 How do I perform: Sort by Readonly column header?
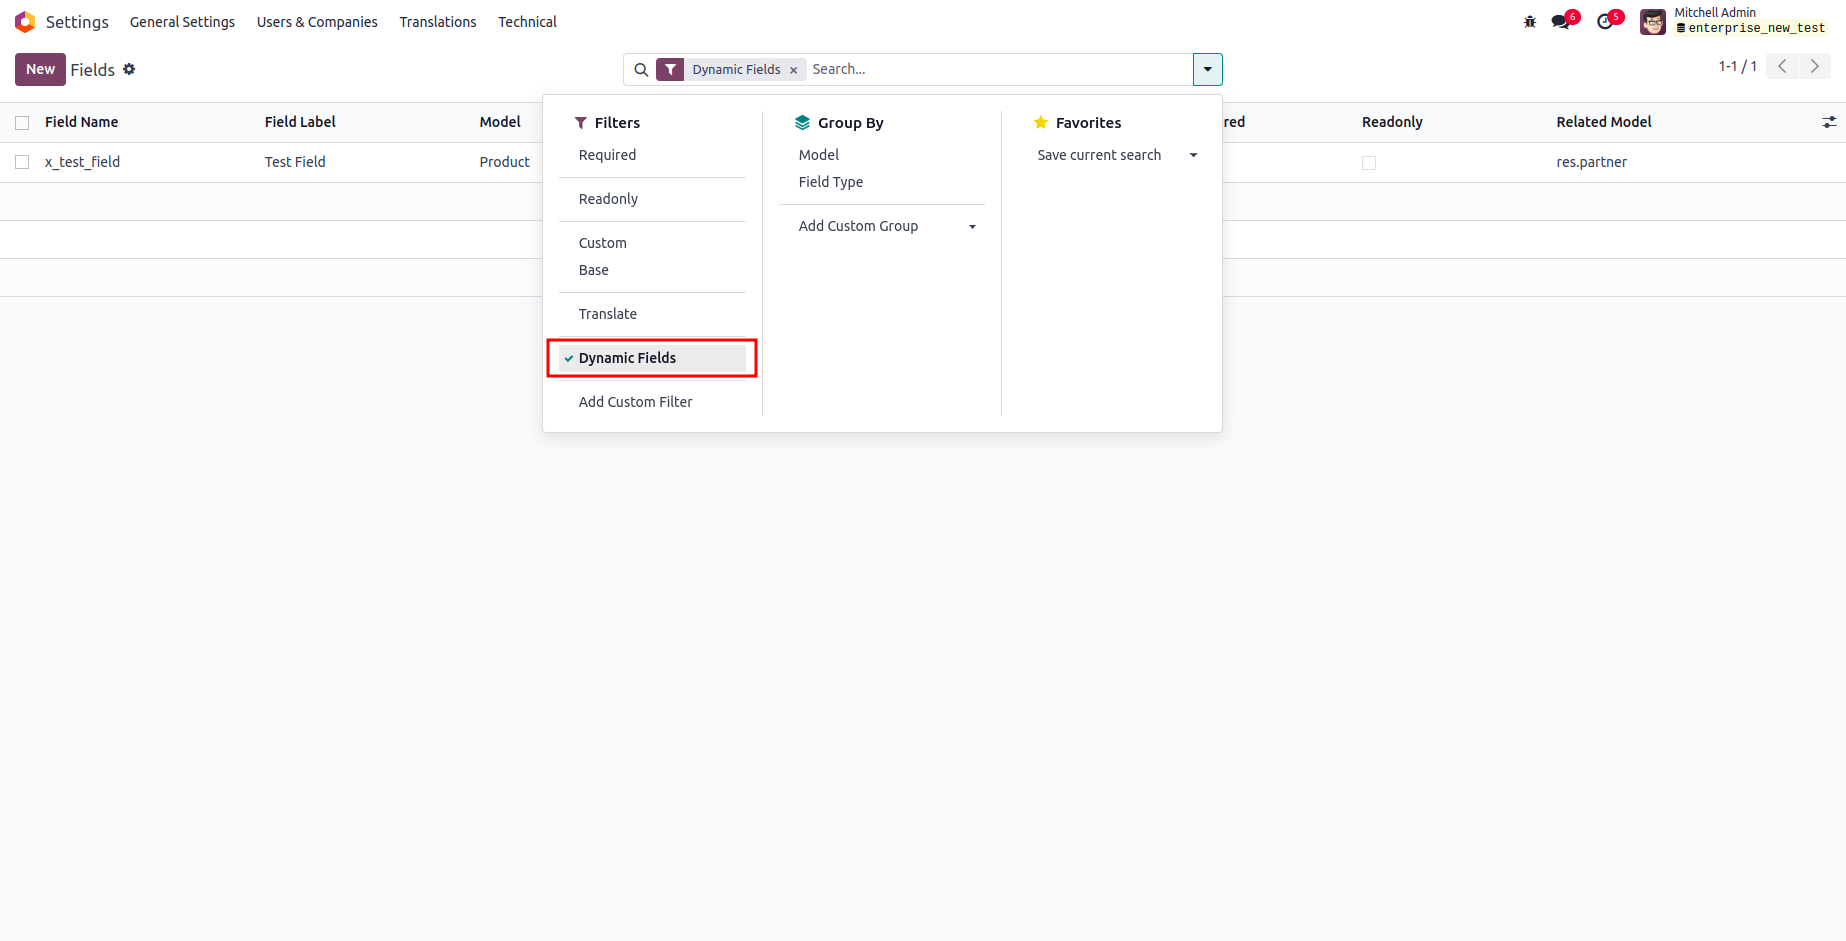pyautogui.click(x=1392, y=122)
